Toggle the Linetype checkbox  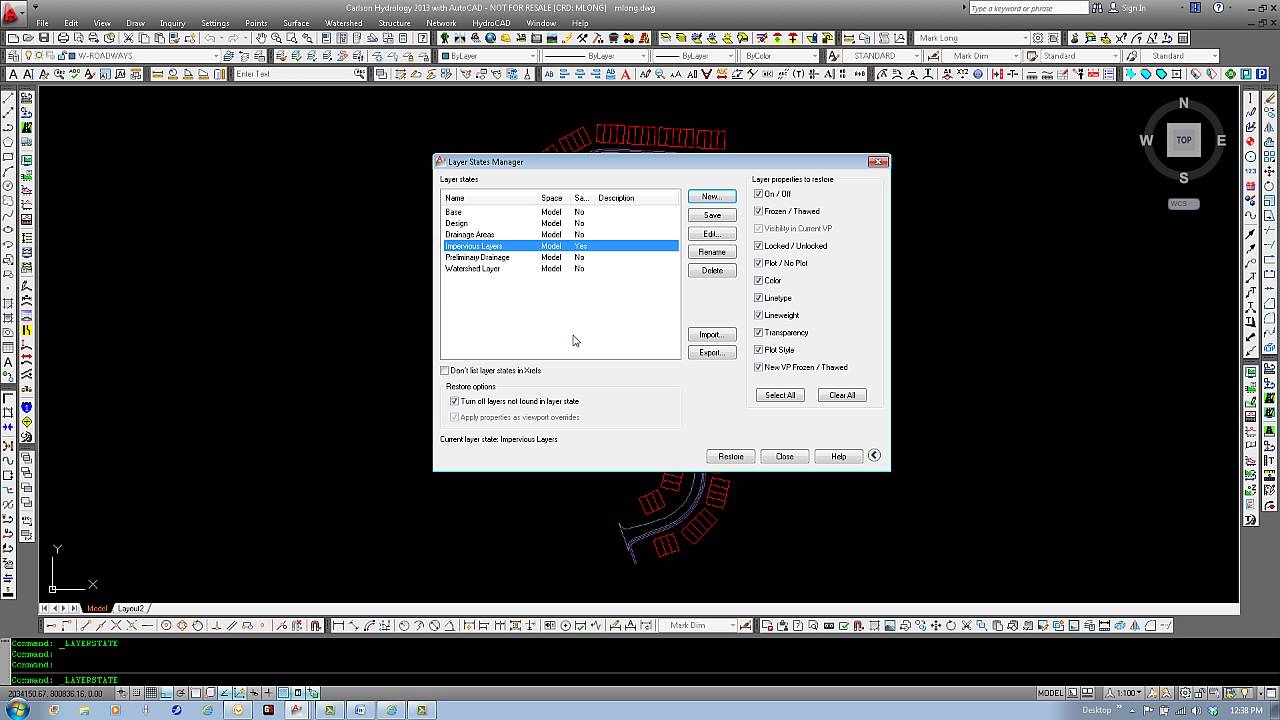[758, 298]
